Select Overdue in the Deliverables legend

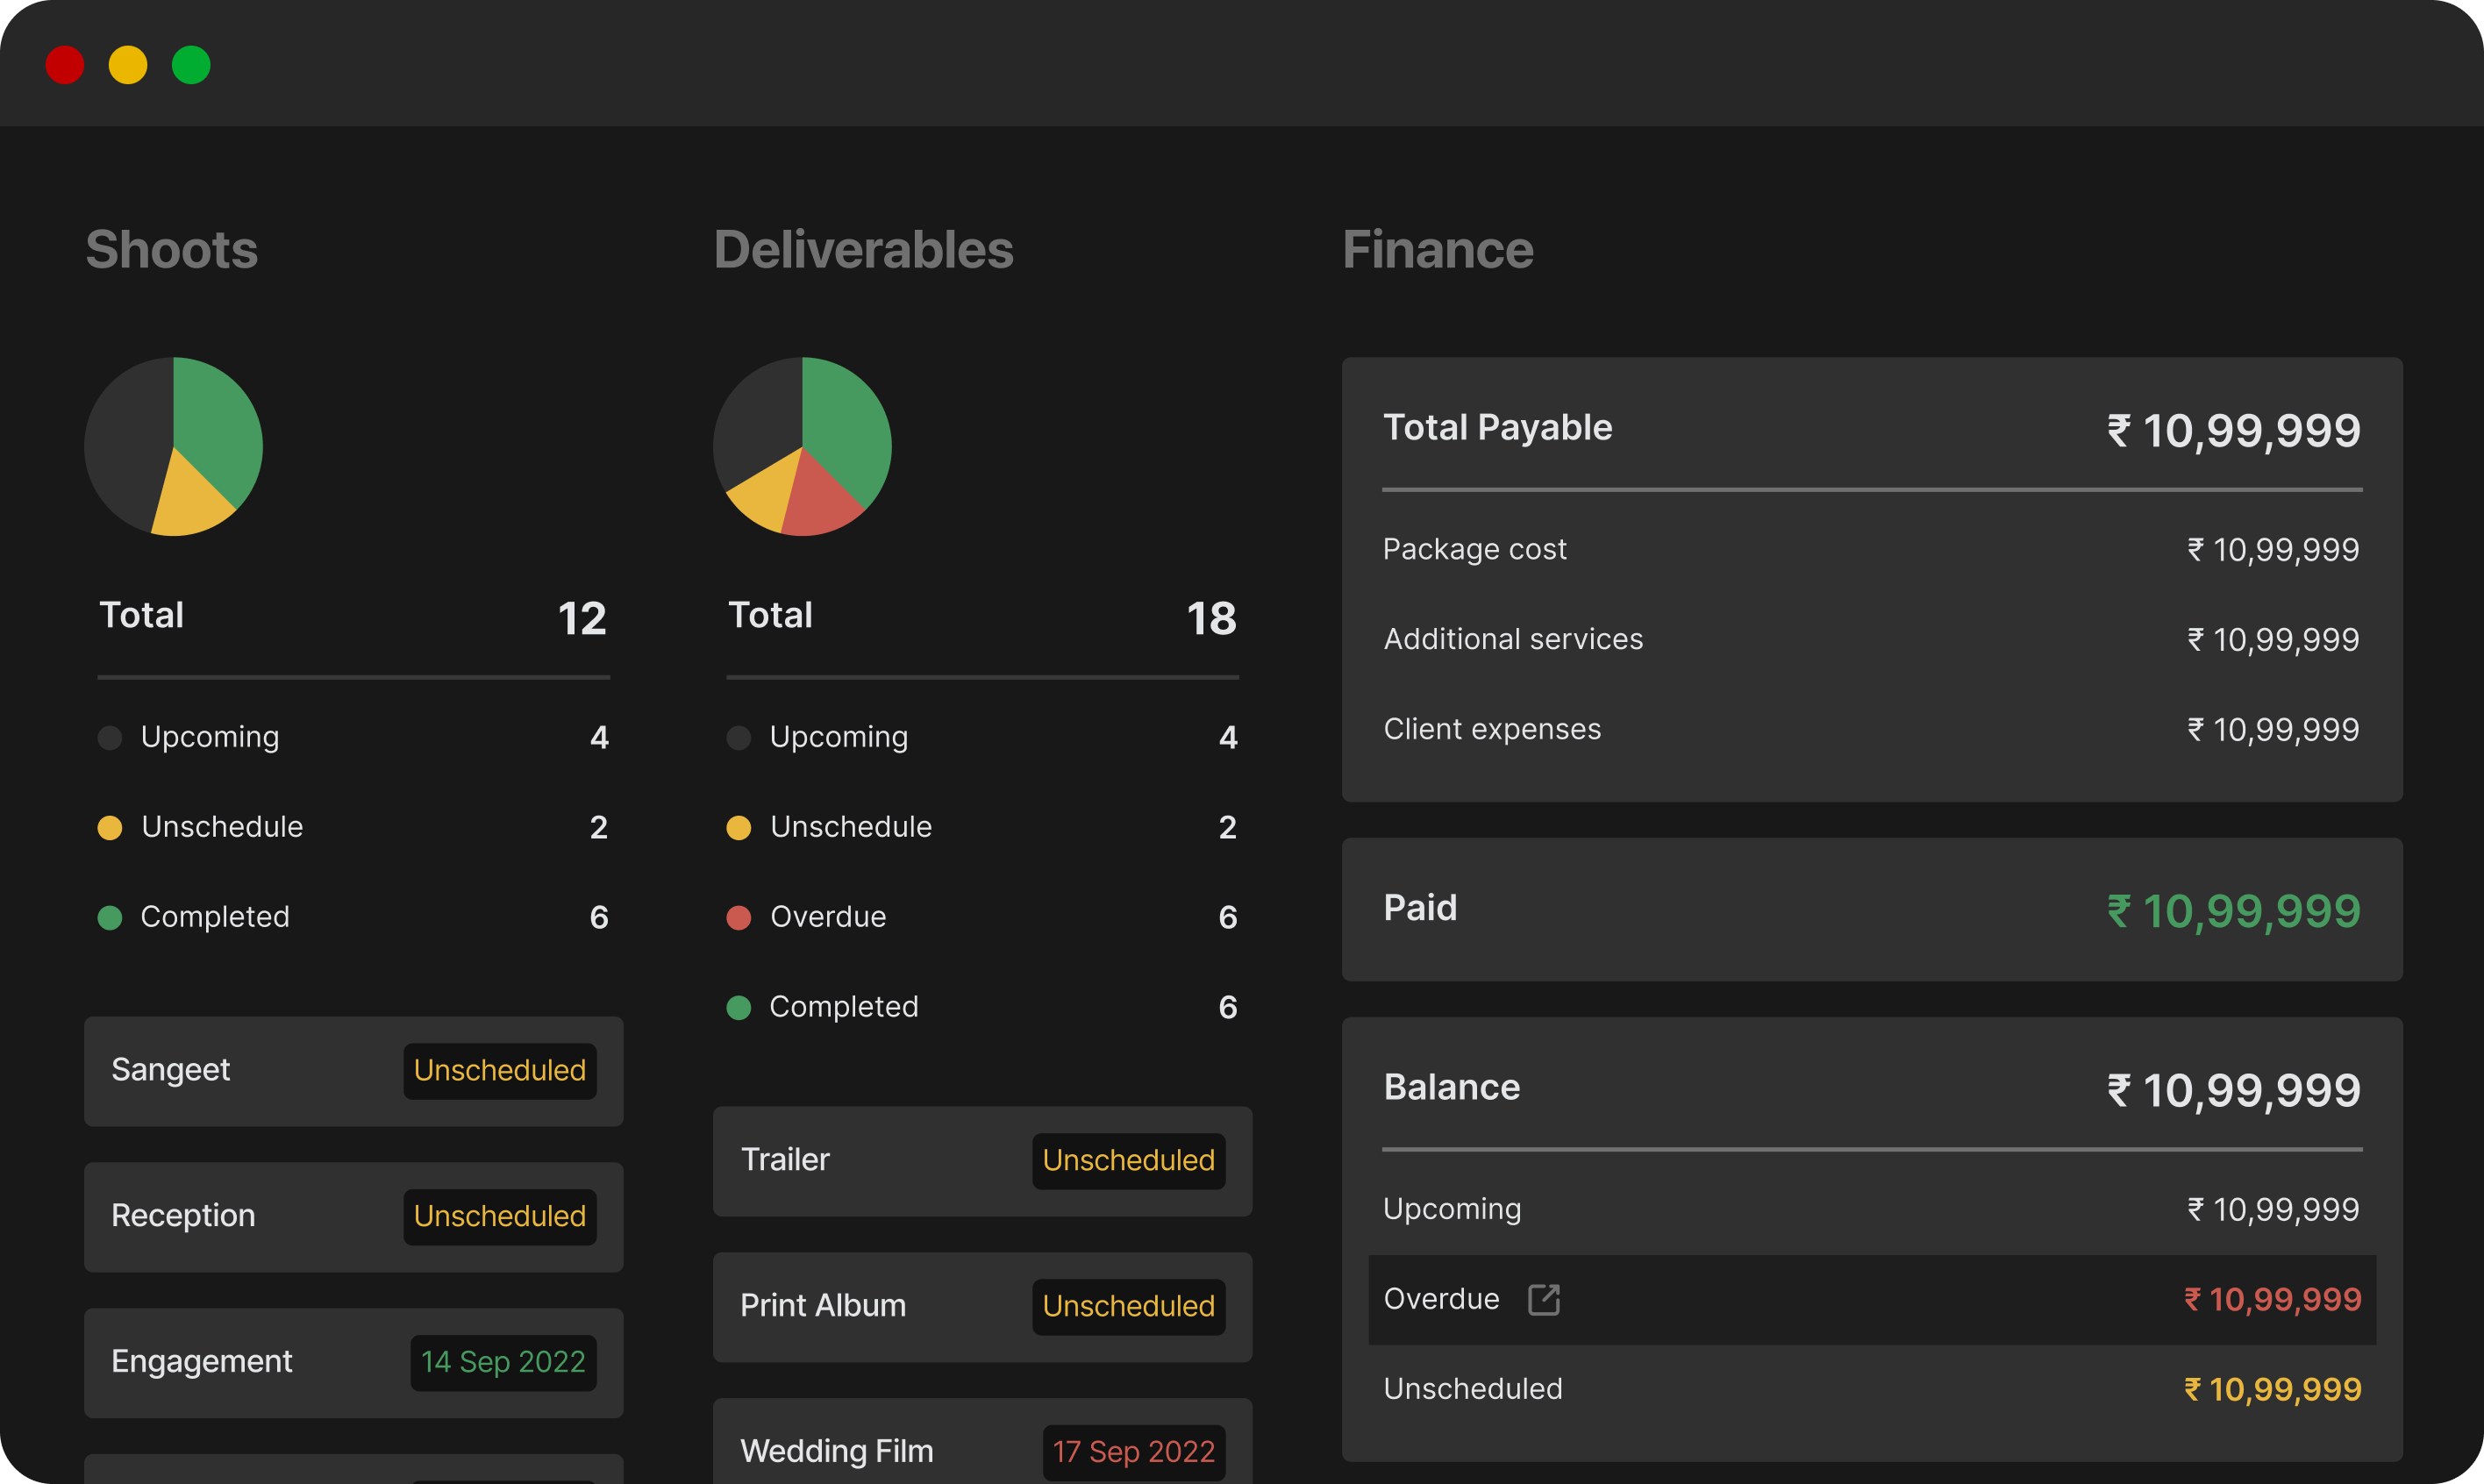click(983, 917)
